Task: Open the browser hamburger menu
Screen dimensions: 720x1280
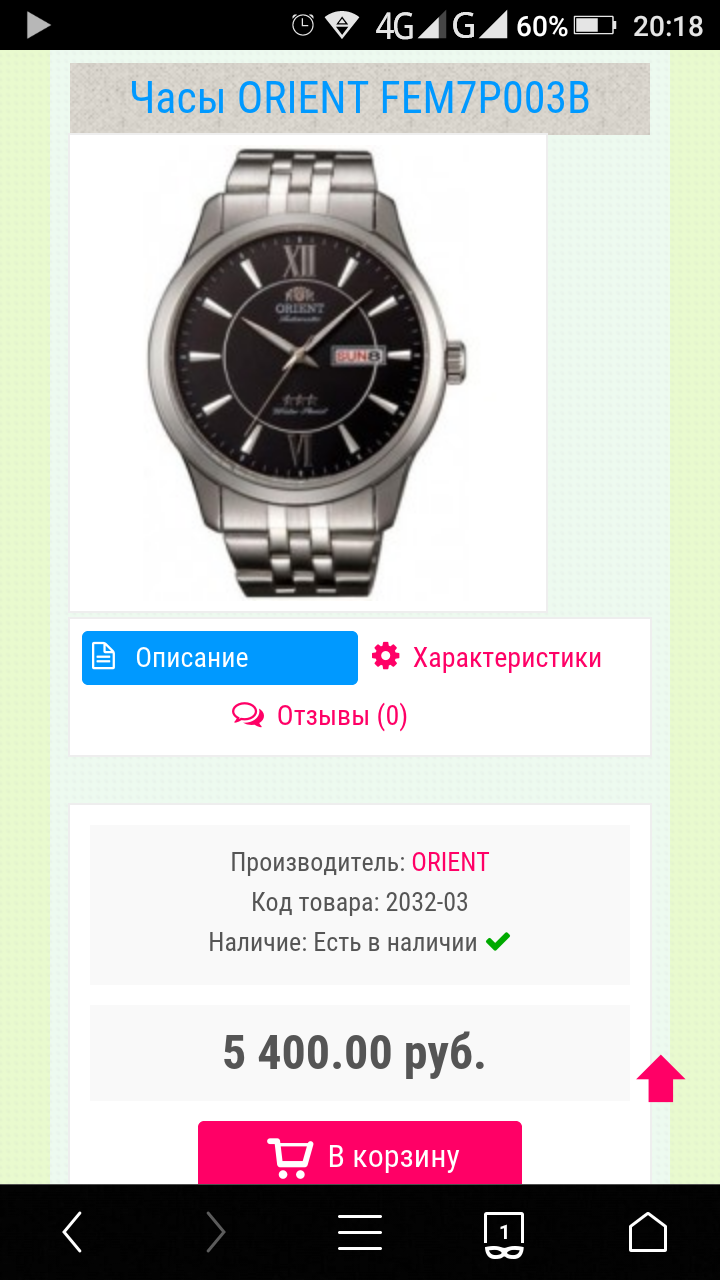Action: (x=360, y=1232)
